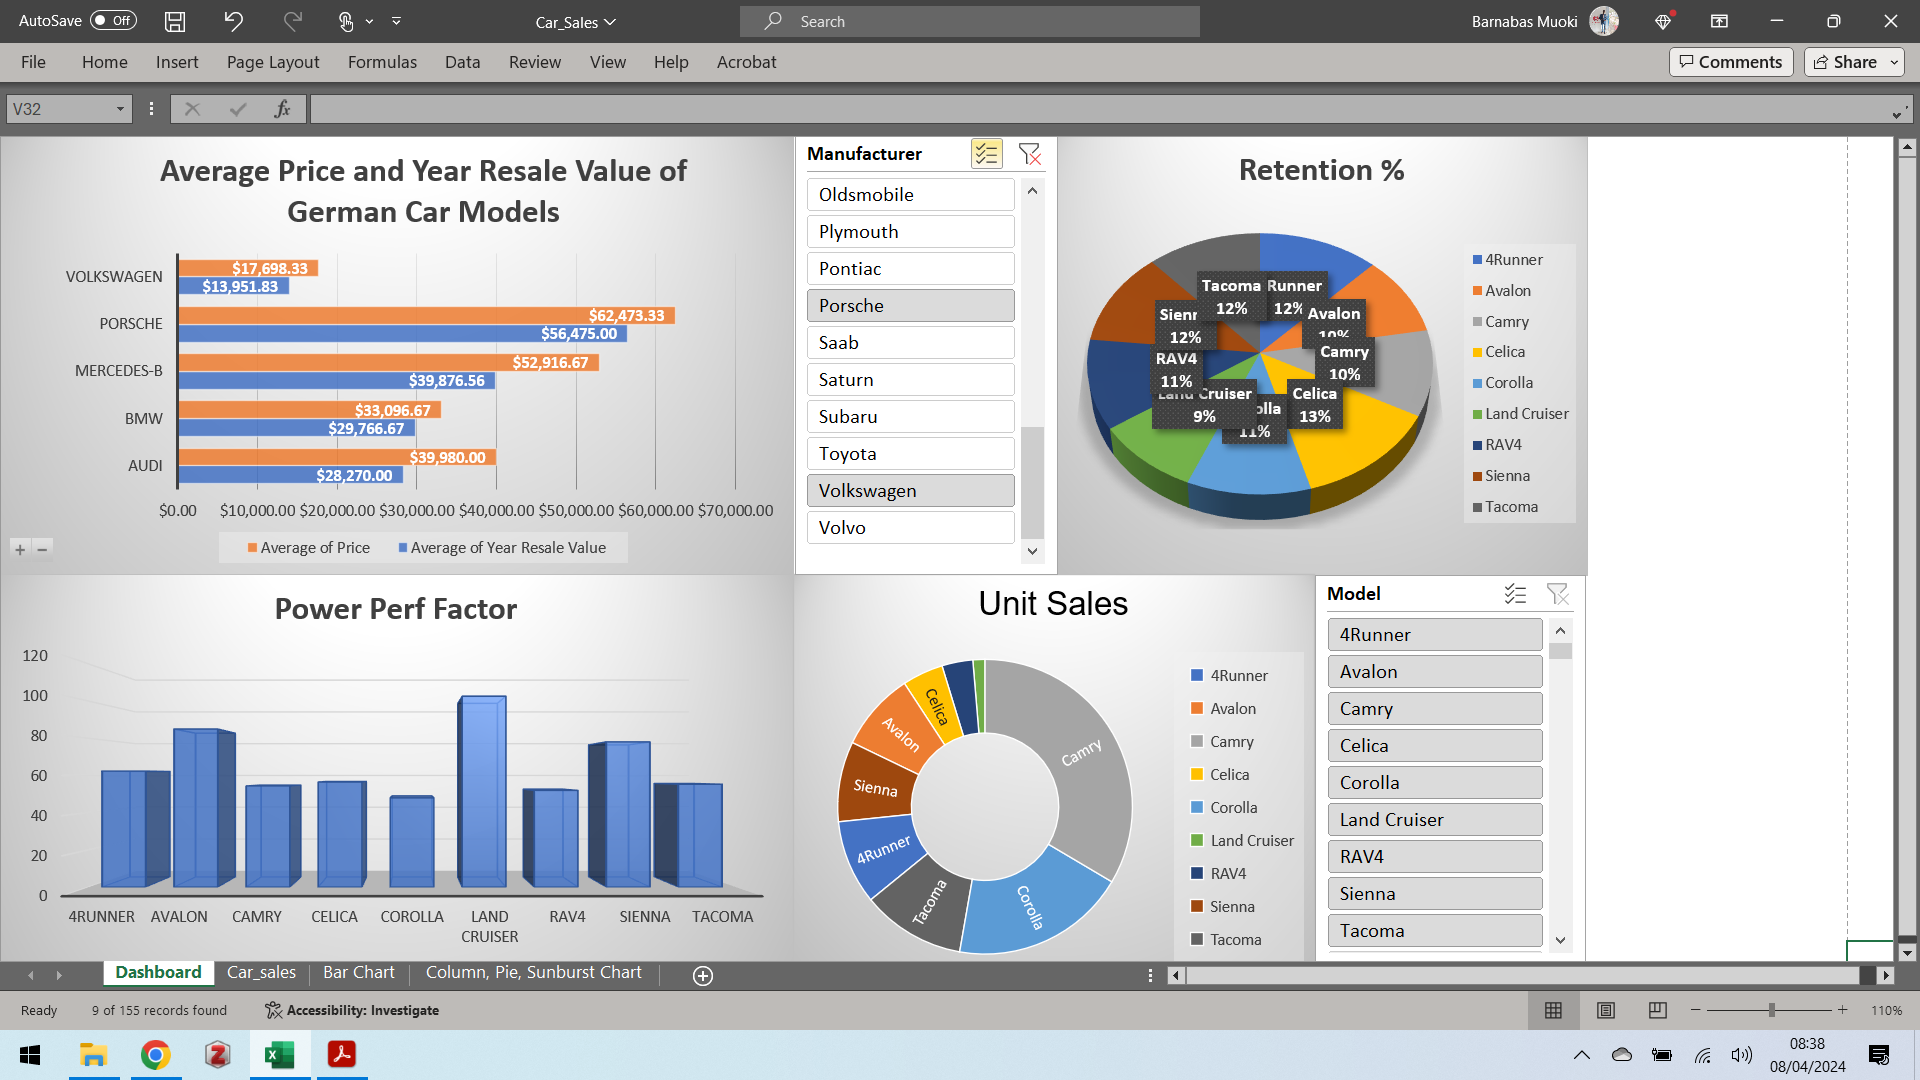Expand the Customize Quick Access Toolbar chevron
Screen dimensions: 1920x1080
coord(396,21)
